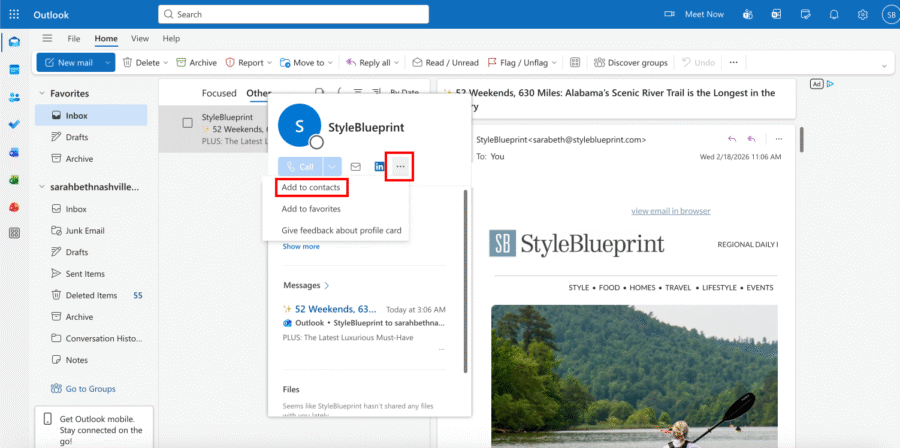Open the Help ribbon tab

pos(171,38)
